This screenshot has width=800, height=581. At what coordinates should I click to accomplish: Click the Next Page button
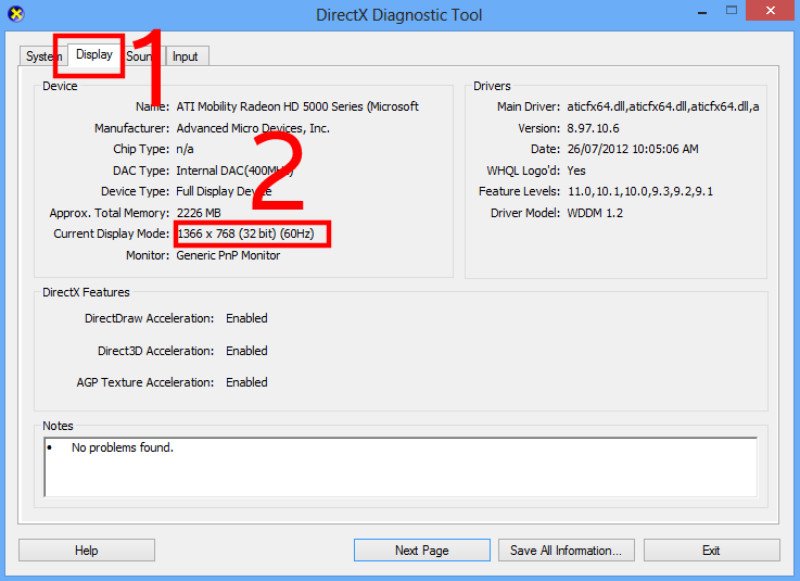click(421, 549)
